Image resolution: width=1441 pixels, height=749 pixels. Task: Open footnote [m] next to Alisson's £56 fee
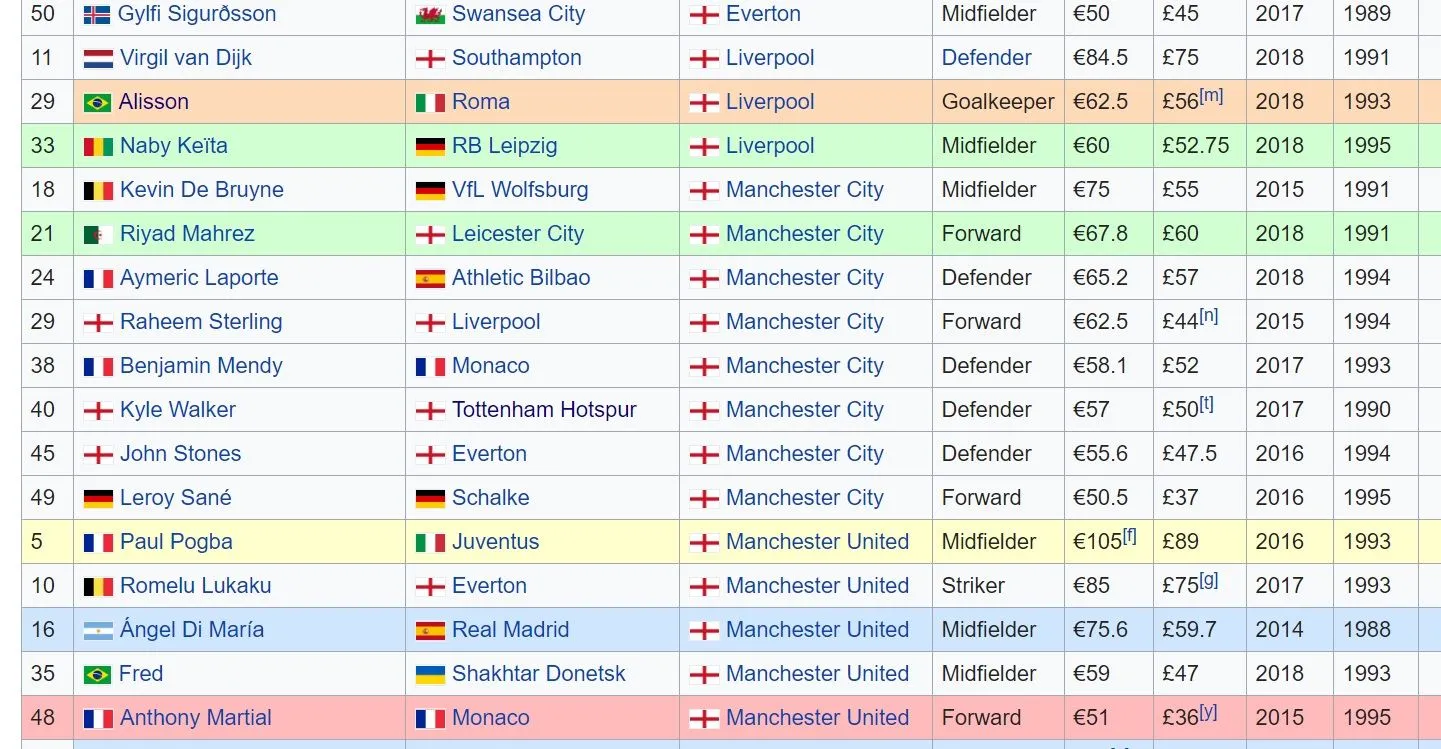pos(1211,96)
